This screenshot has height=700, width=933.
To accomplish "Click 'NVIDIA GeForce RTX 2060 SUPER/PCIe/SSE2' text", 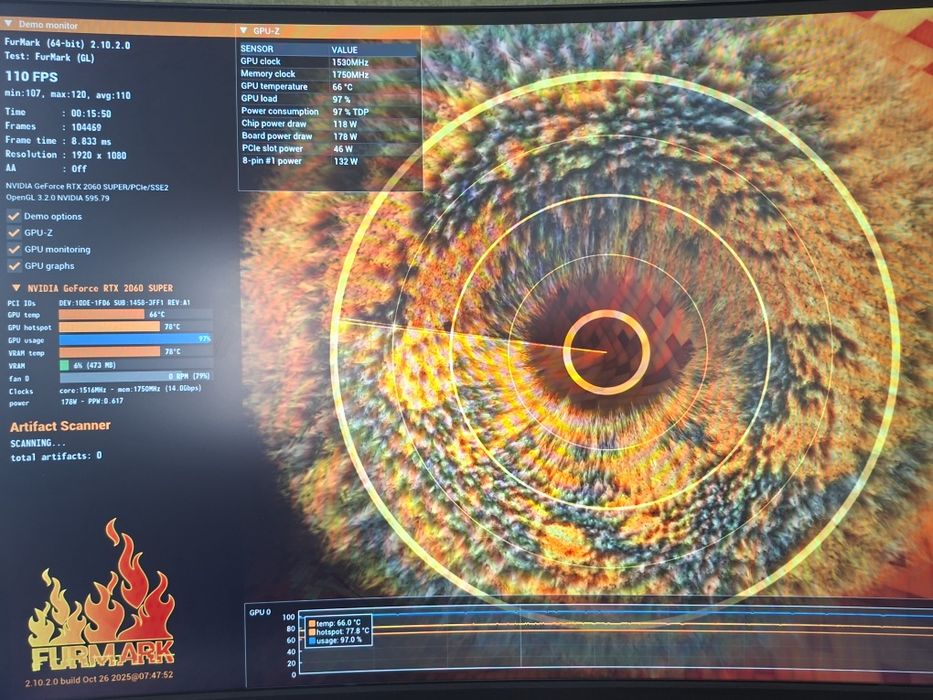I will click(87, 187).
